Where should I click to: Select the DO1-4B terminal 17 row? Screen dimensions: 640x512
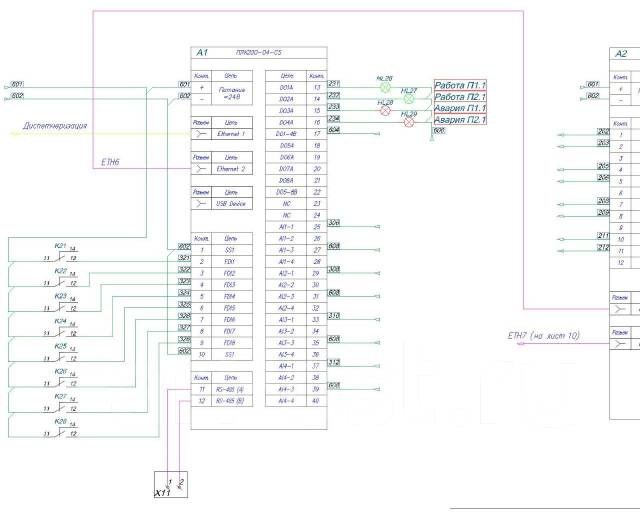tap(300, 133)
